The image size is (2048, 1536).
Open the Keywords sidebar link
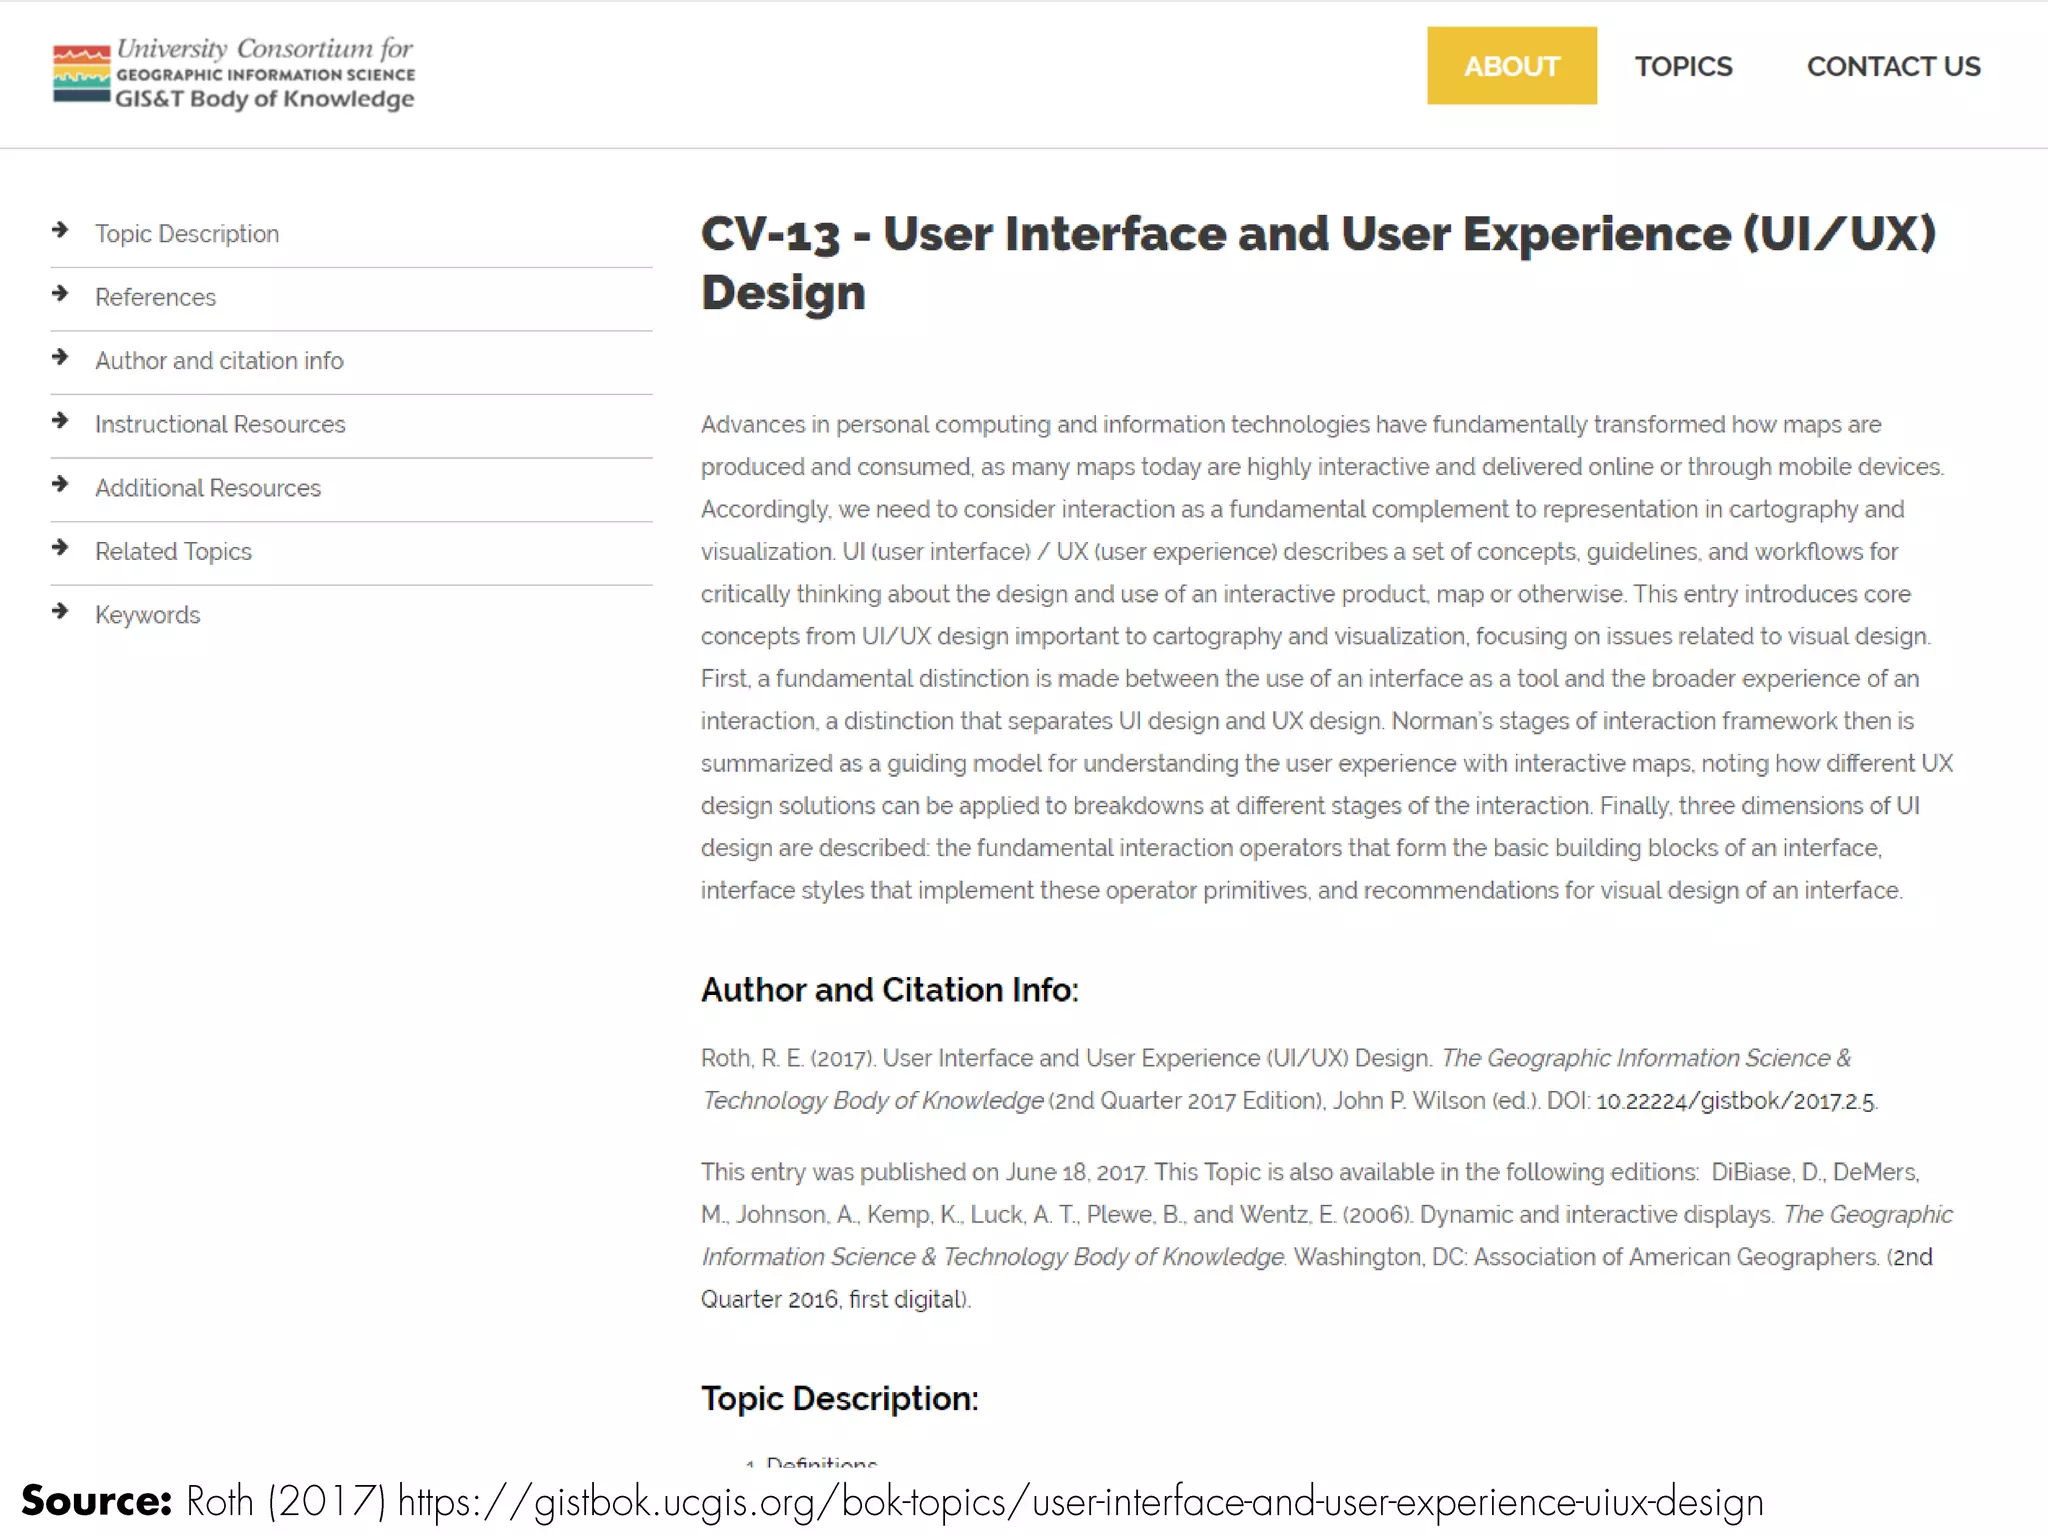pyautogui.click(x=147, y=615)
